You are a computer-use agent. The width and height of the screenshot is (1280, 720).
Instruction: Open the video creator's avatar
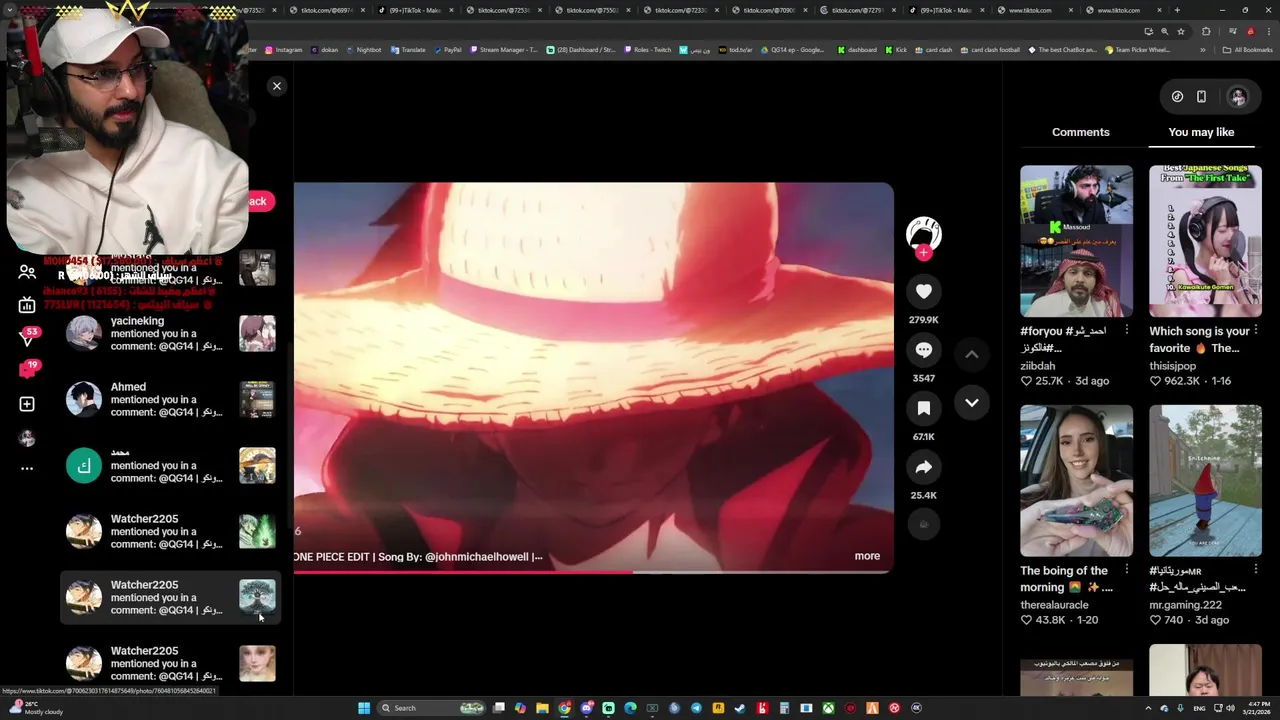tap(923, 233)
